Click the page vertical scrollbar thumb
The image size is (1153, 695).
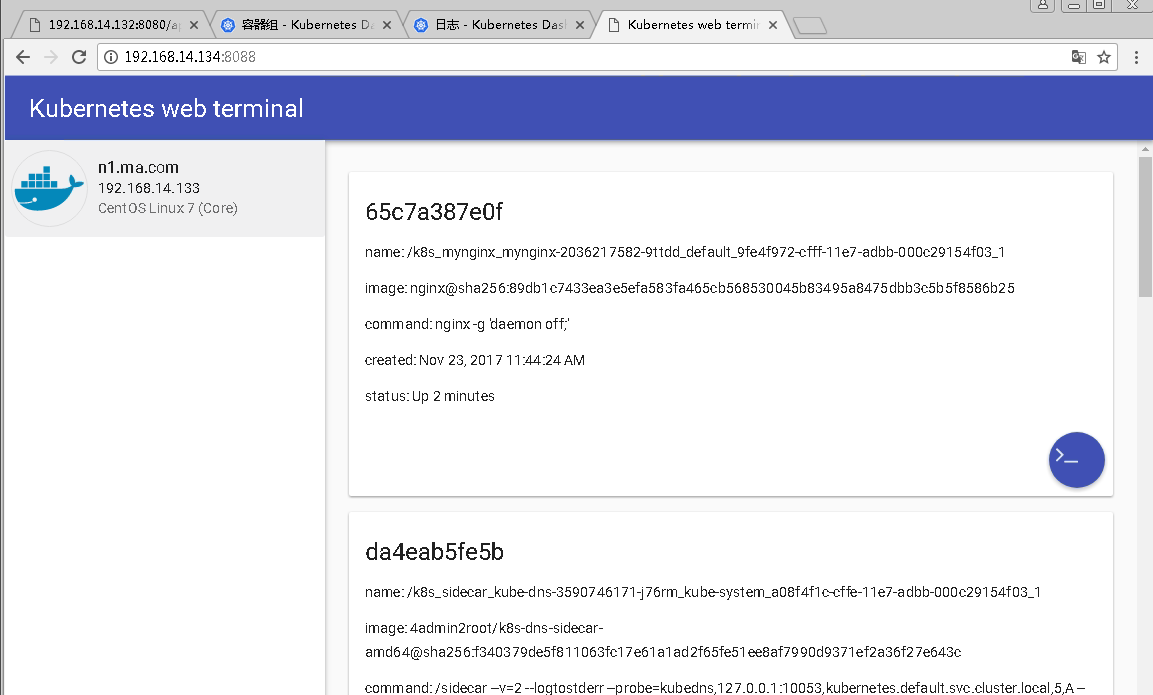pos(1145,227)
